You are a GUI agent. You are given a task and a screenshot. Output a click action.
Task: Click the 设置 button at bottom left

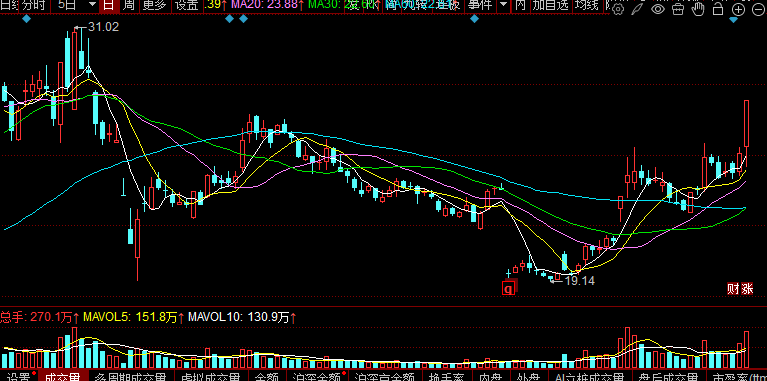pos(20,377)
